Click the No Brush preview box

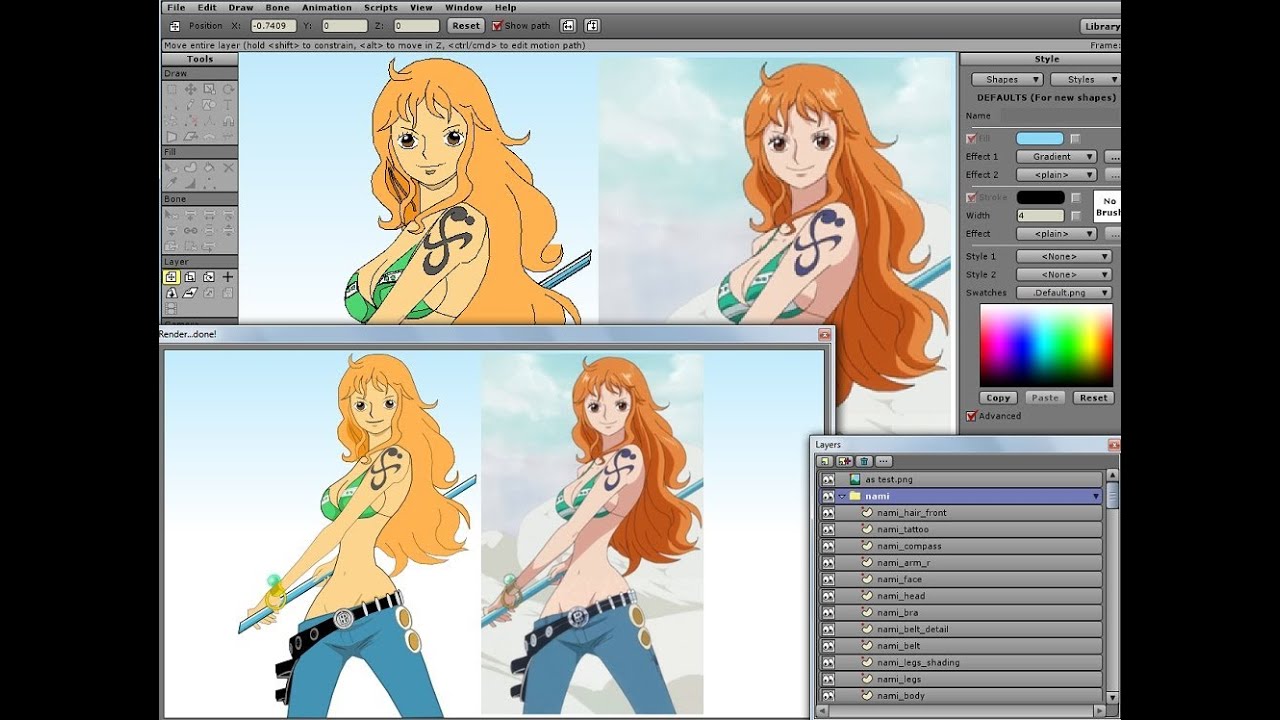coord(1107,205)
